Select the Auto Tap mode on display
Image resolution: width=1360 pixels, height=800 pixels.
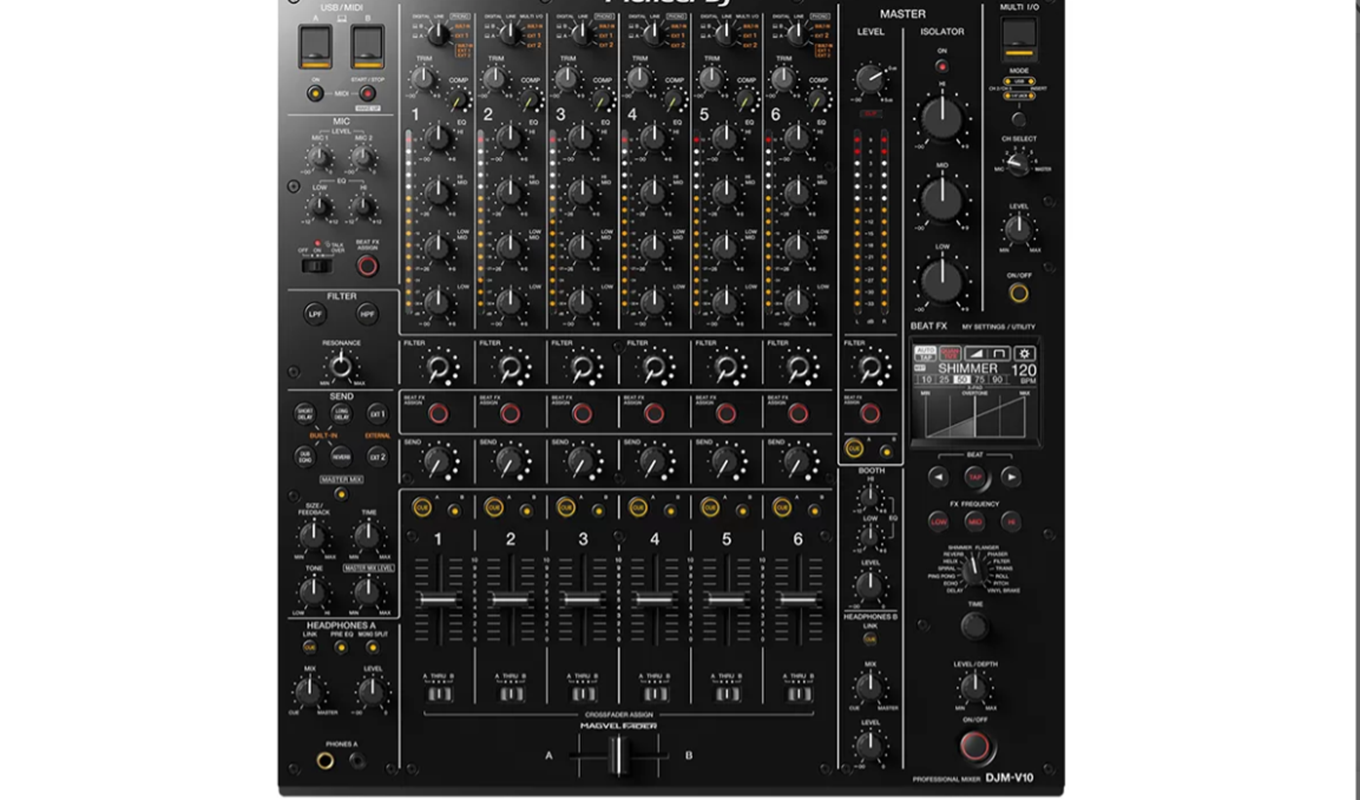pos(924,354)
